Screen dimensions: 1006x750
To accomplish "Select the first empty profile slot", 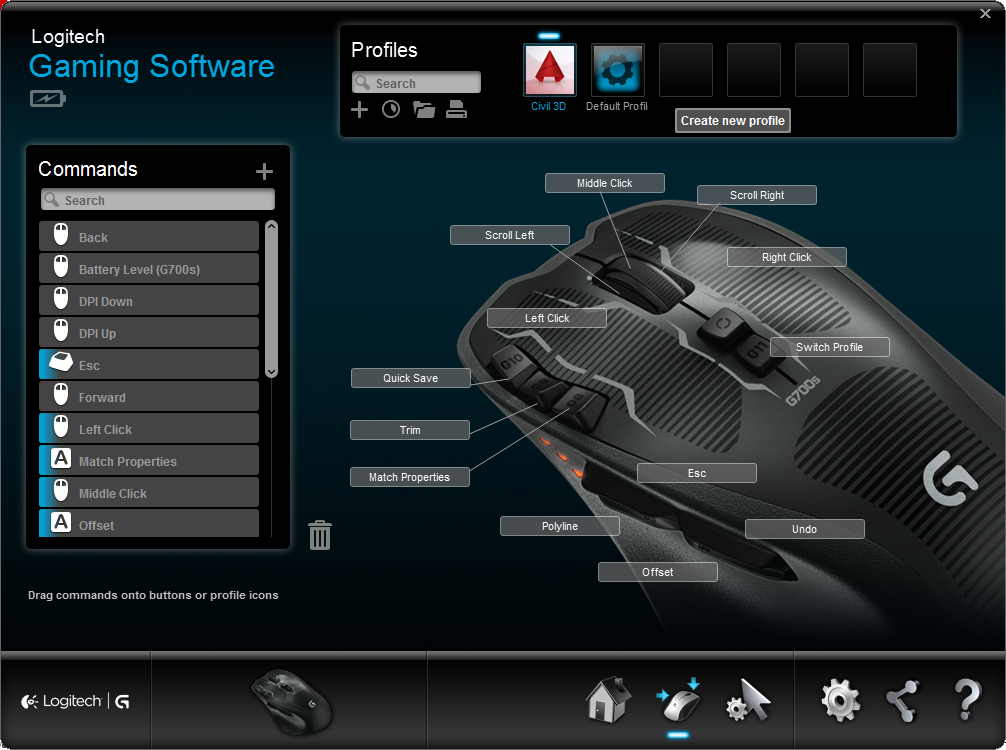I will (686, 70).
